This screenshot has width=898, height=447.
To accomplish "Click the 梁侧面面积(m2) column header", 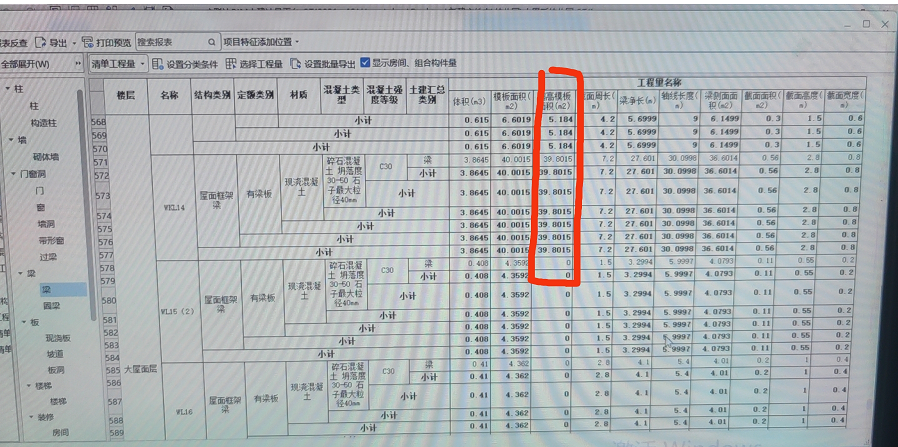I will [x=720, y=100].
